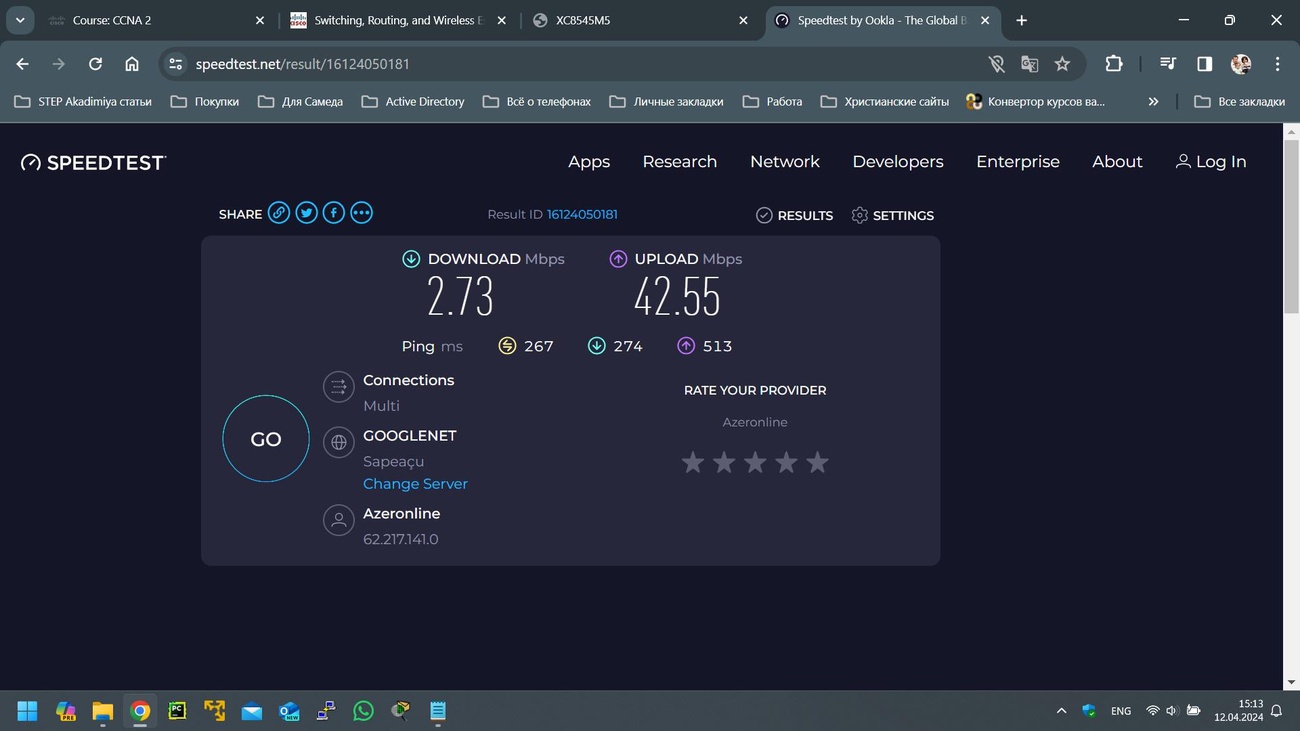Click the Change Server link

pyautogui.click(x=415, y=484)
